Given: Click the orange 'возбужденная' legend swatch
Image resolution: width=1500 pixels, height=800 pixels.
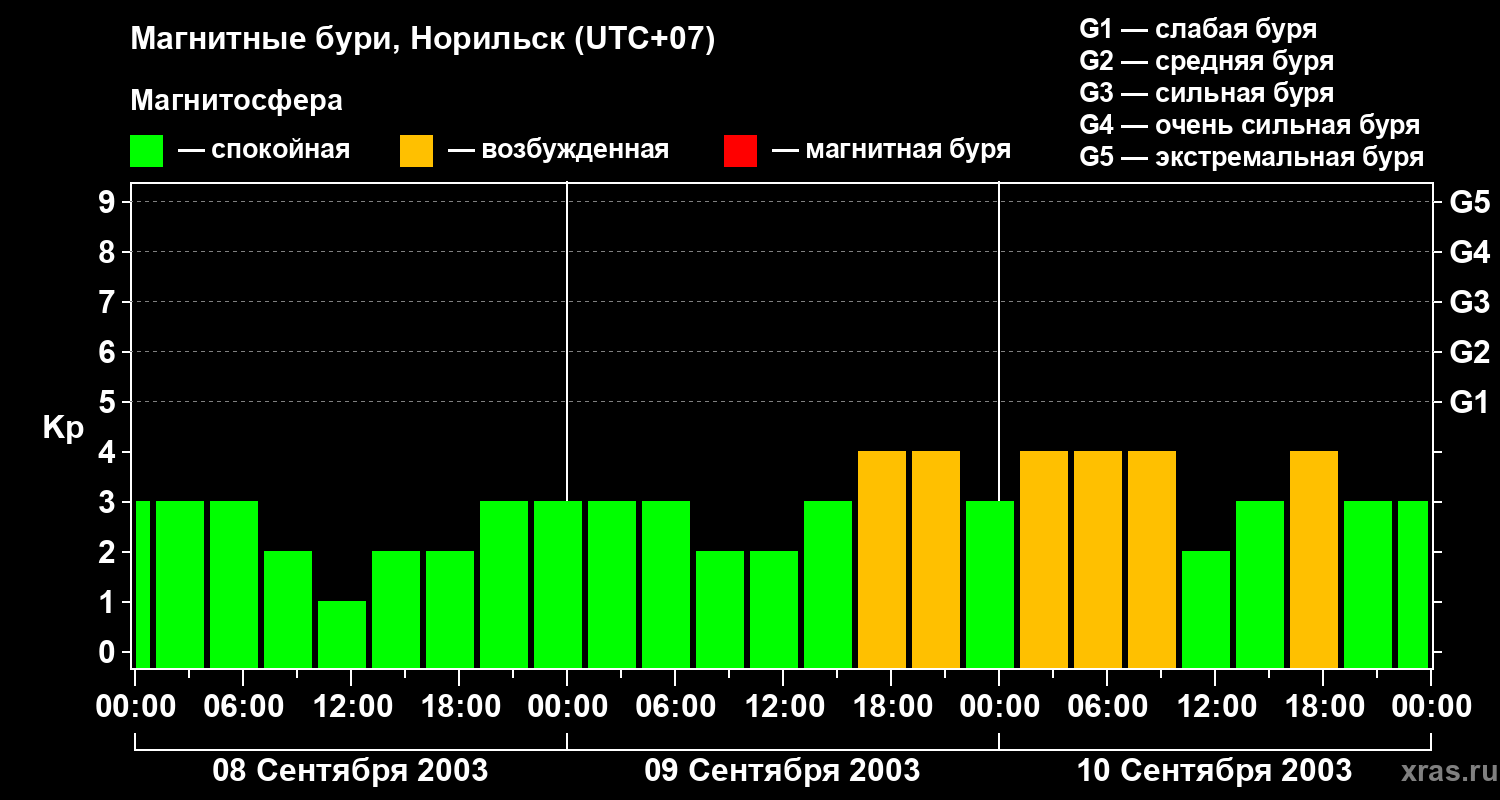Looking at the screenshot, I should [416, 151].
